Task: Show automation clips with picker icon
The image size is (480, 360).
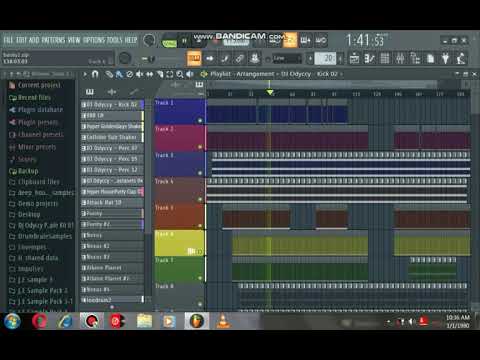Action: point(134,91)
